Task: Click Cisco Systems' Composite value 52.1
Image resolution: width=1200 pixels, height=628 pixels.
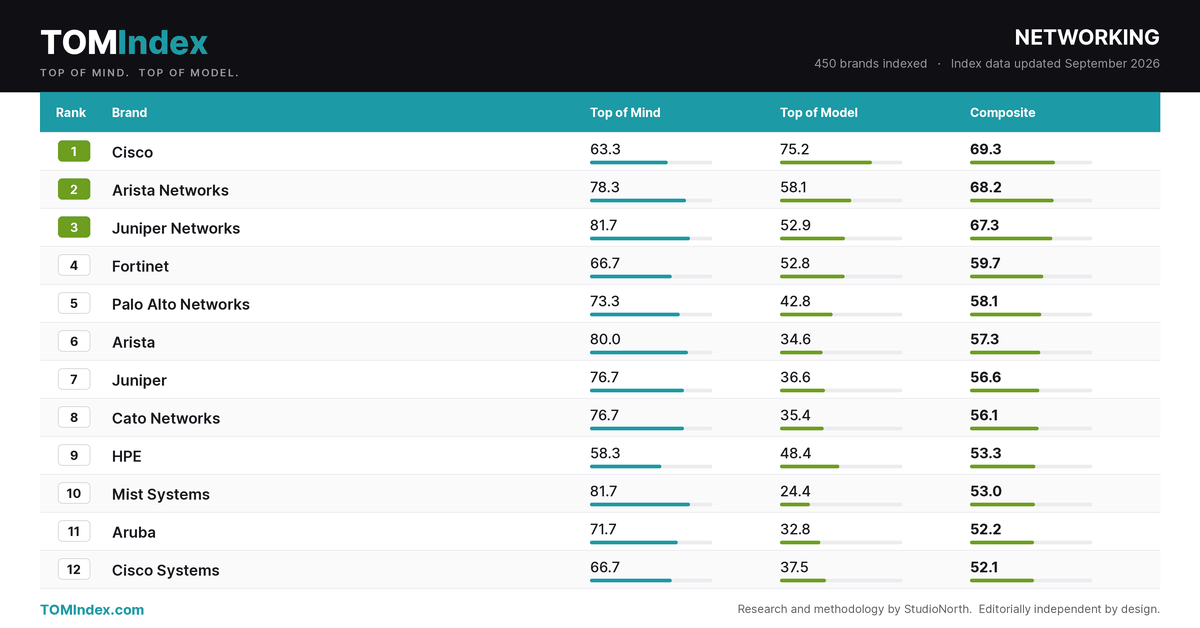Action: click(984, 567)
